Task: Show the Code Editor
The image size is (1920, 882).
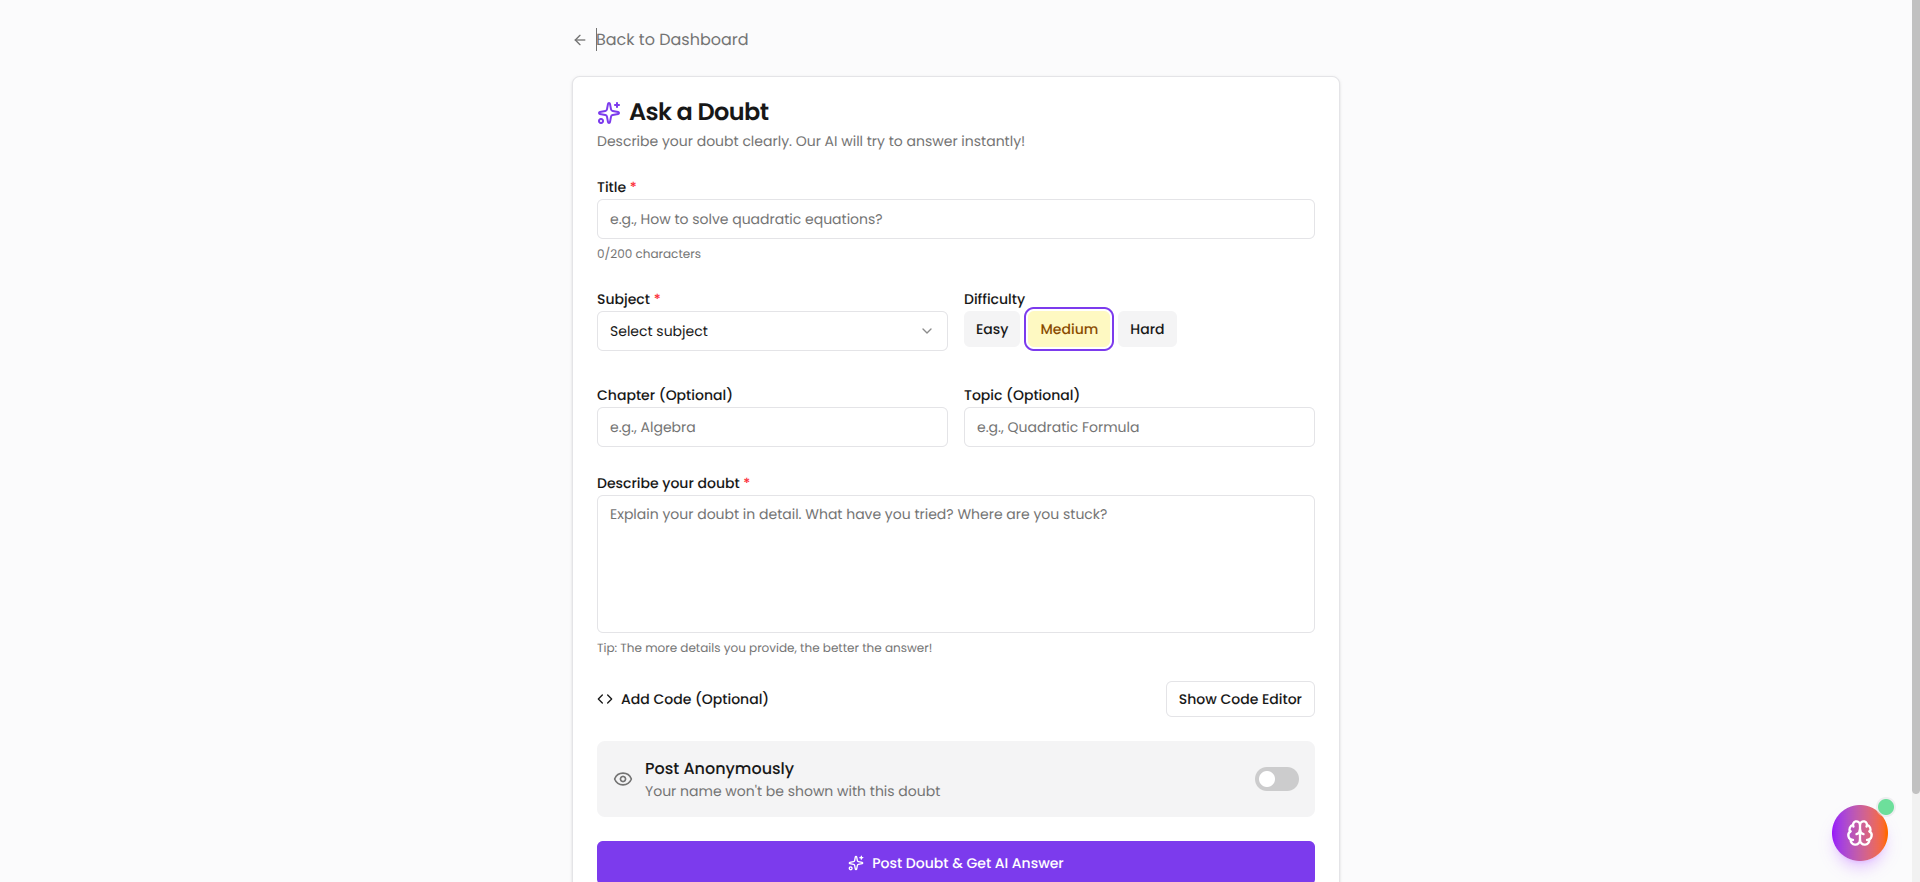Action: pyautogui.click(x=1240, y=699)
